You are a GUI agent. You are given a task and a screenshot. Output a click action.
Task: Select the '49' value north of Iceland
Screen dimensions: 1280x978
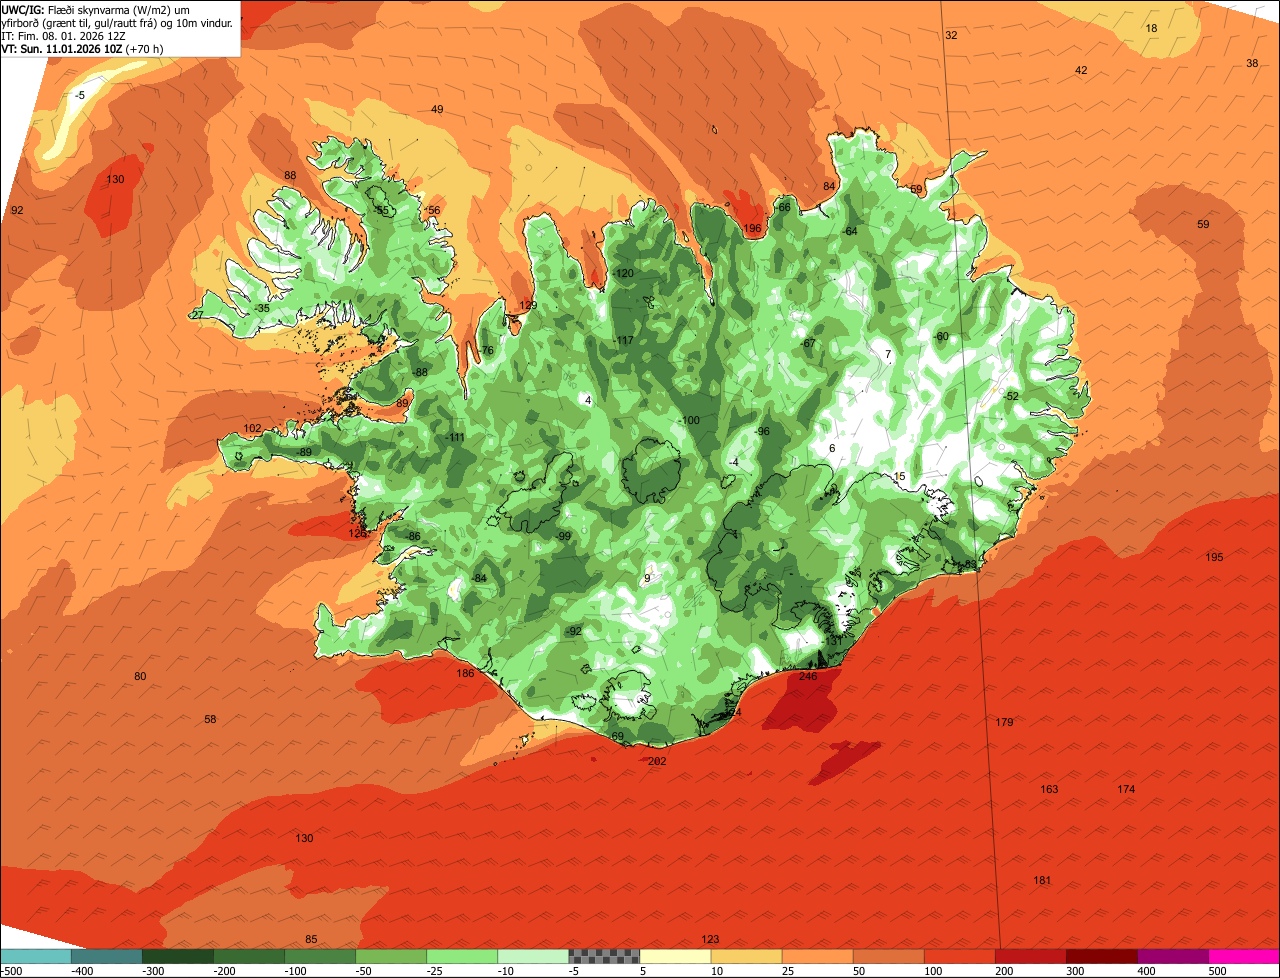pos(437,110)
